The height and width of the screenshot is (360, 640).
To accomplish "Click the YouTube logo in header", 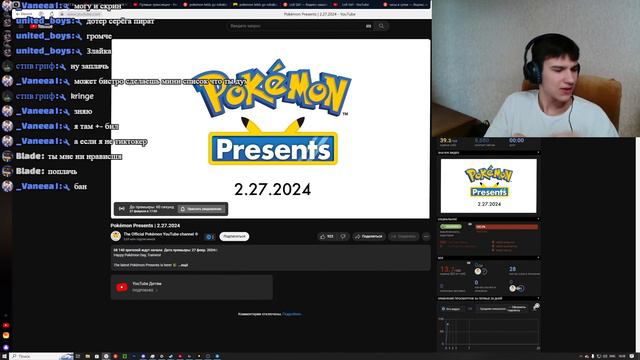I will (41, 26).
